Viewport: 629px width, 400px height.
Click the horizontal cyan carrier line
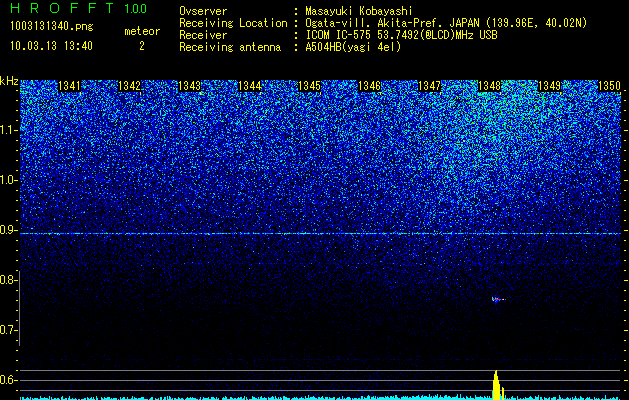321,233
